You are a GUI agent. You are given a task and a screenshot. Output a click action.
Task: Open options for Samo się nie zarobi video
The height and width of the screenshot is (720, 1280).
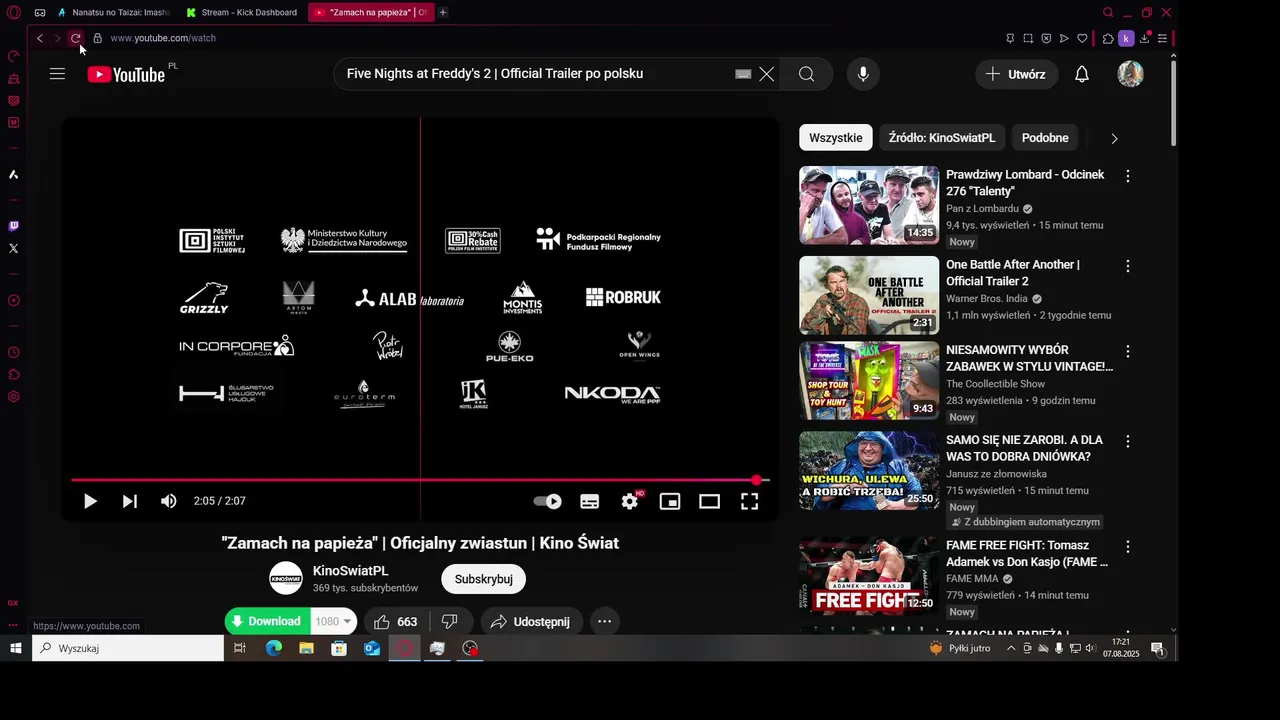tap(1128, 441)
